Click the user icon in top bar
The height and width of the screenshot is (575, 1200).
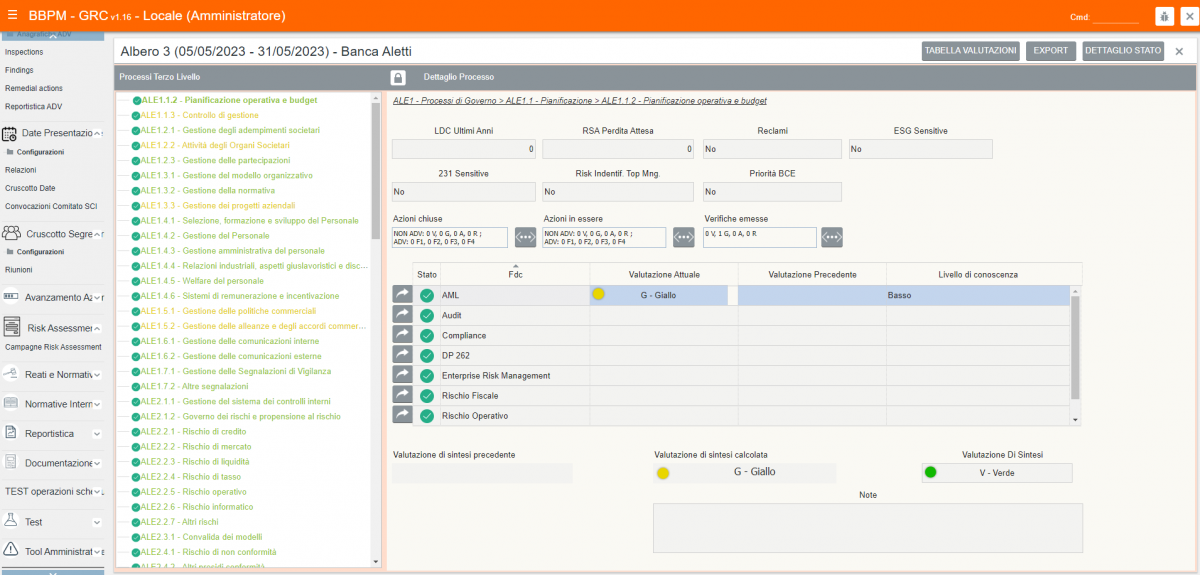(x=1164, y=16)
